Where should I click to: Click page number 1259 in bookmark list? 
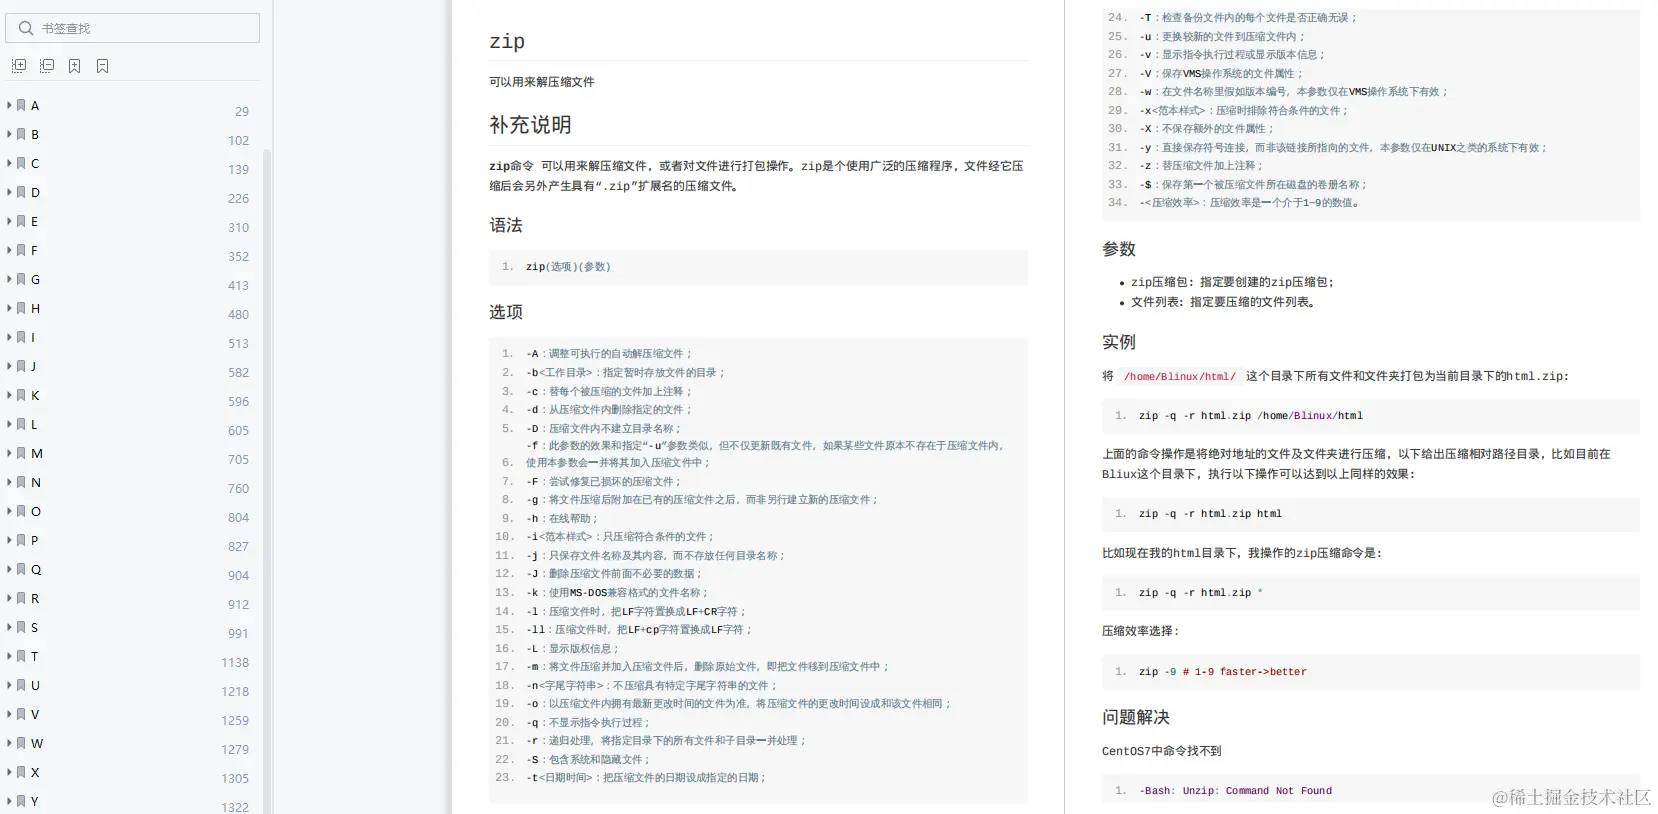(235, 720)
